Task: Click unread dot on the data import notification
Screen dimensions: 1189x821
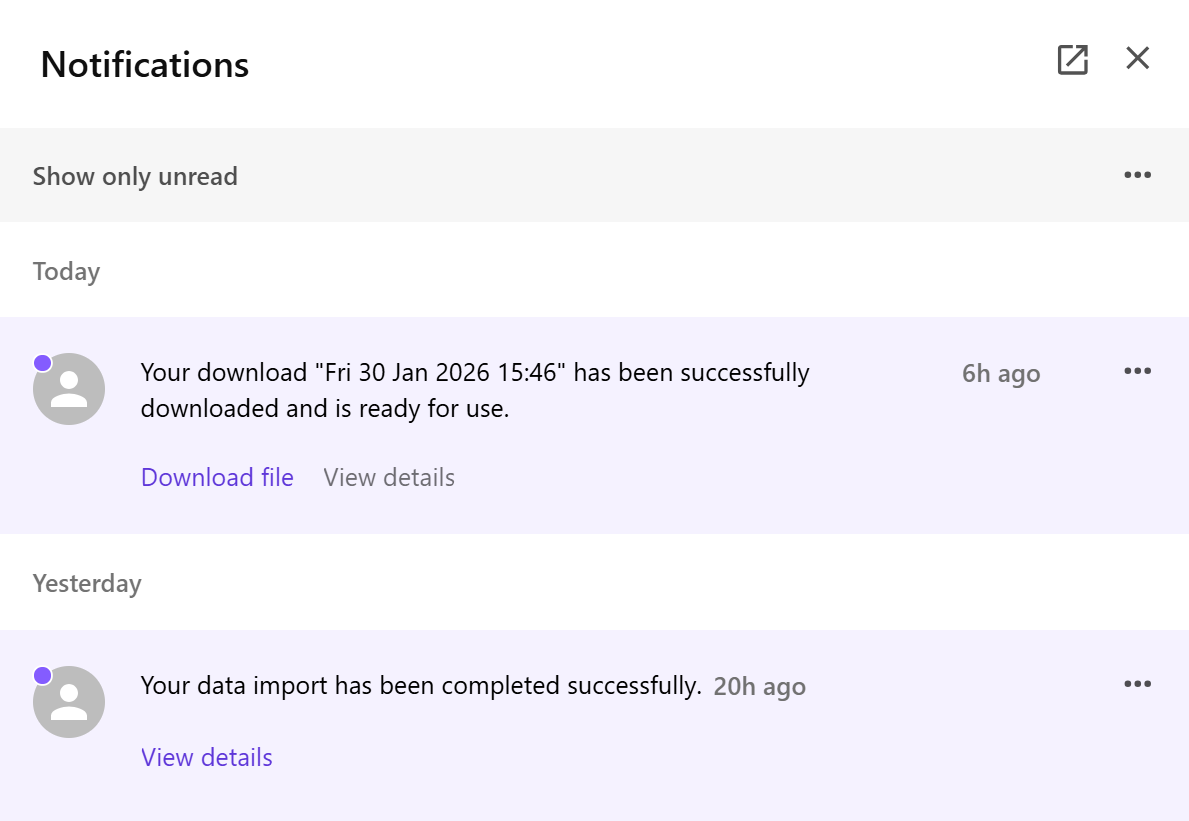Action: pyautogui.click(x=43, y=676)
